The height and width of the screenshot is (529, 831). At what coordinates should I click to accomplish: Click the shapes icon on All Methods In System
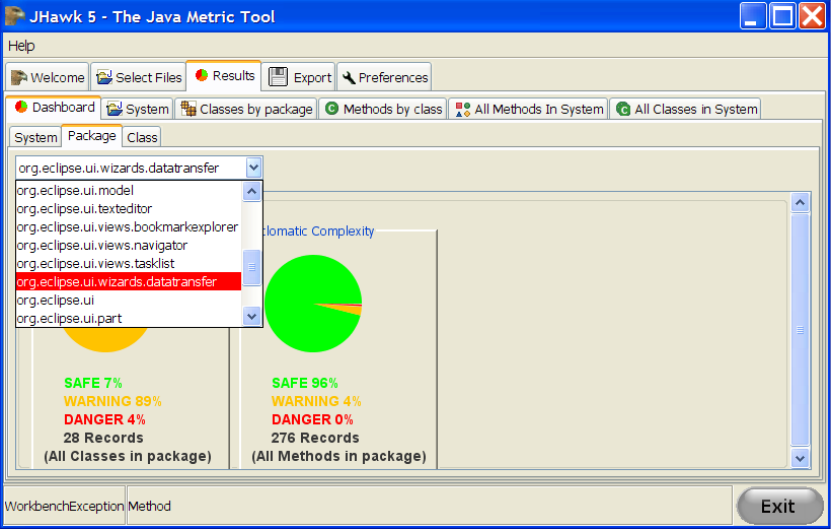coord(463,109)
